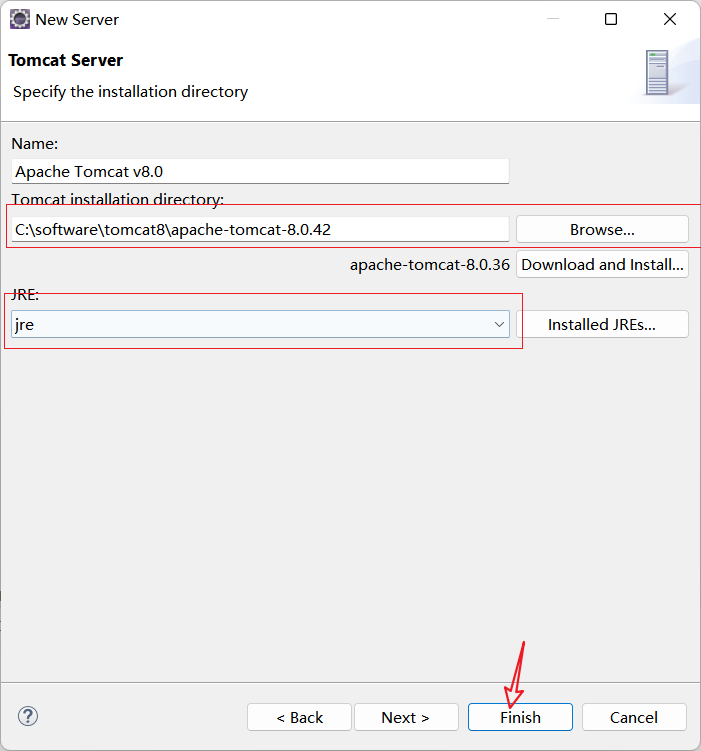
Task: Cancel the New Server dialog
Action: 634,717
